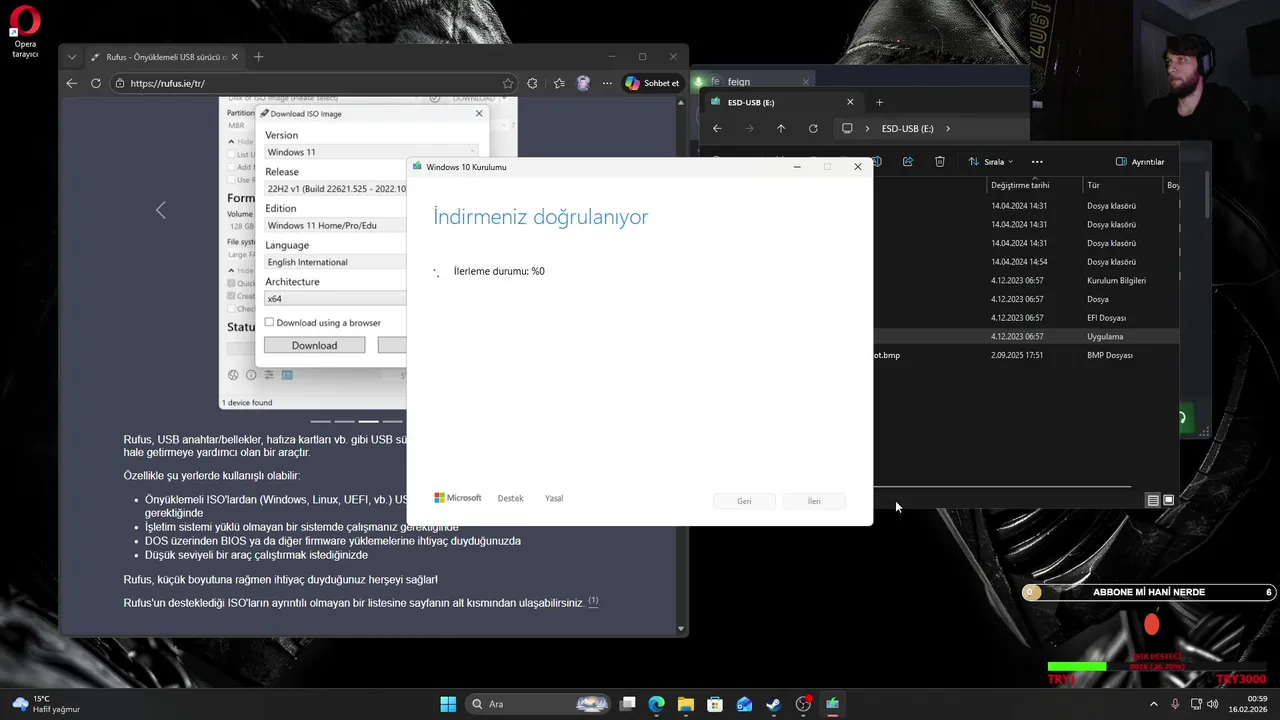The width and height of the screenshot is (1280, 720).
Task: Go back in the Edge browser
Action: pyautogui.click(x=71, y=83)
